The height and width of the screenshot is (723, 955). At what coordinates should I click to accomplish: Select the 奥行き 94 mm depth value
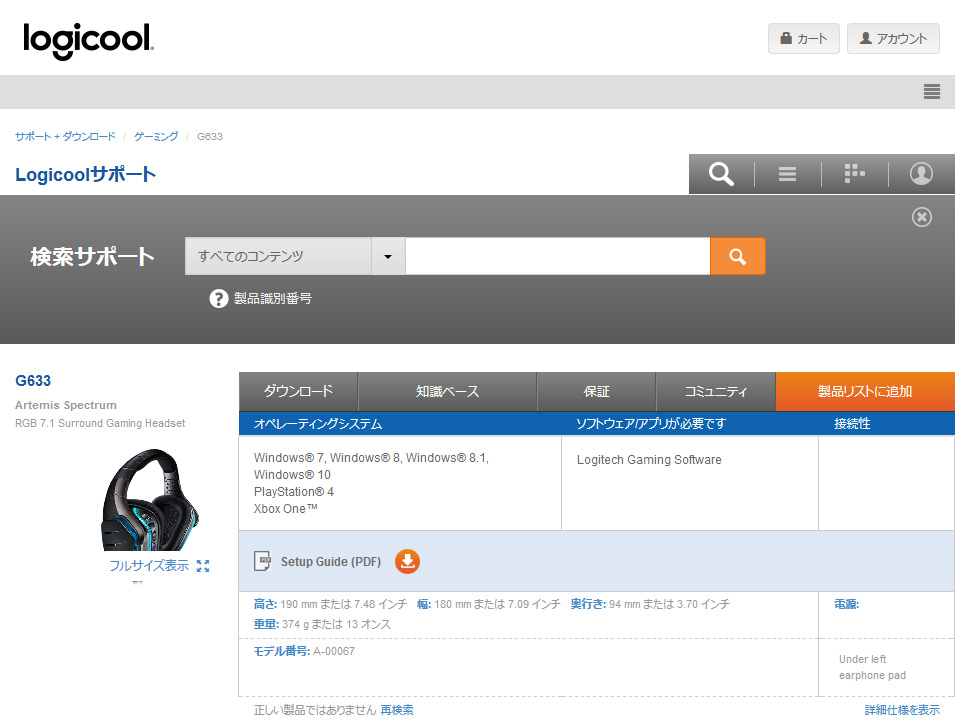pos(669,604)
